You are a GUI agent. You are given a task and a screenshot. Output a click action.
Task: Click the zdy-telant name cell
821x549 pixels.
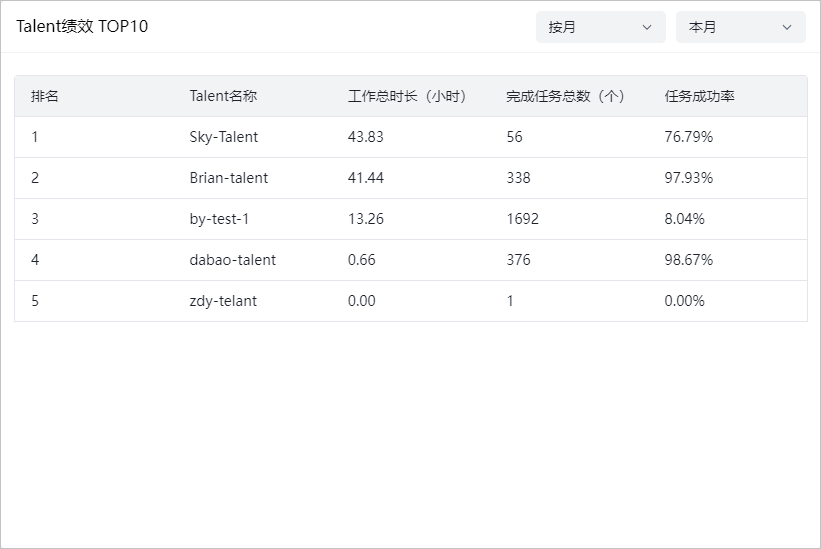(x=223, y=301)
